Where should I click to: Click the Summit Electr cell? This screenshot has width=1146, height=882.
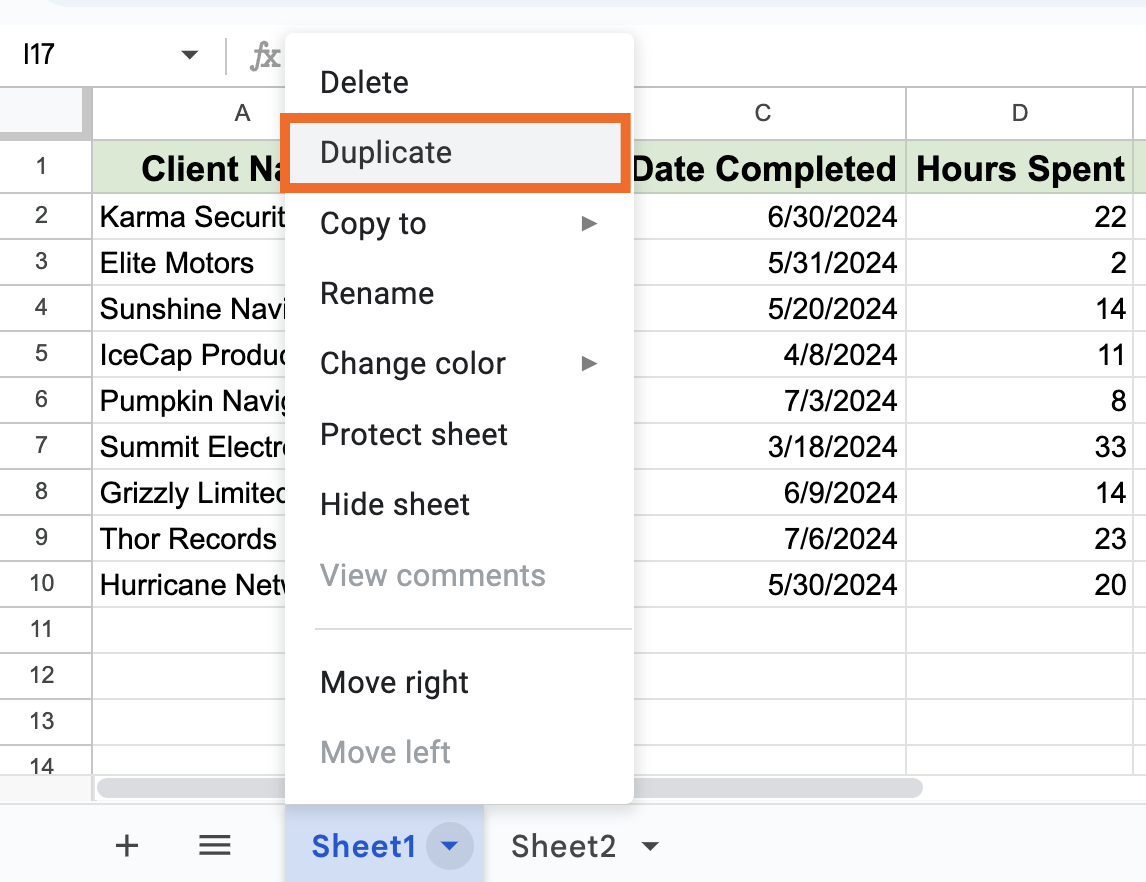coord(189,446)
